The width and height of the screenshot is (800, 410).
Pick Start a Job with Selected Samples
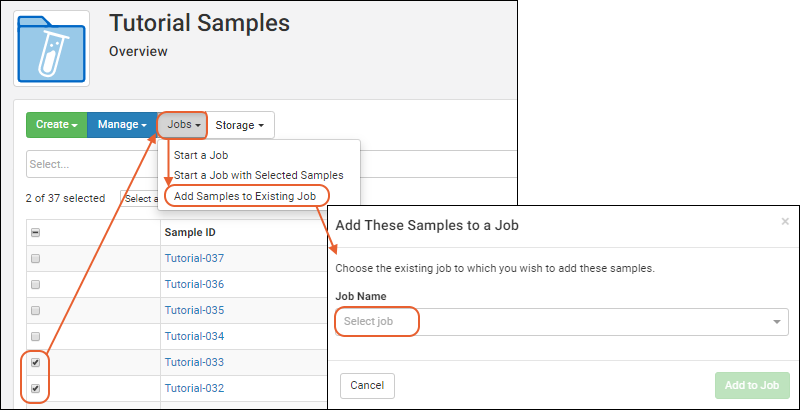coord(258,175)
